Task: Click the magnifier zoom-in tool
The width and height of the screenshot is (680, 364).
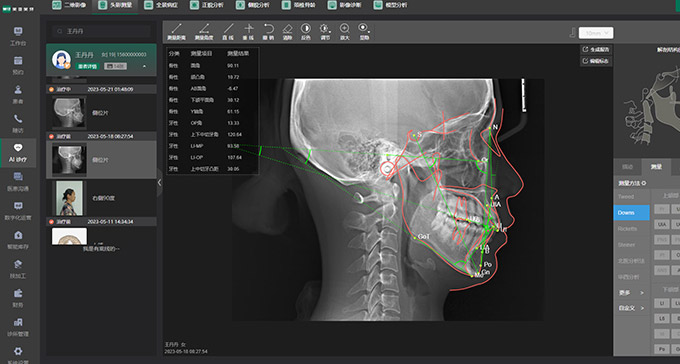Action: tap(344, 32)
